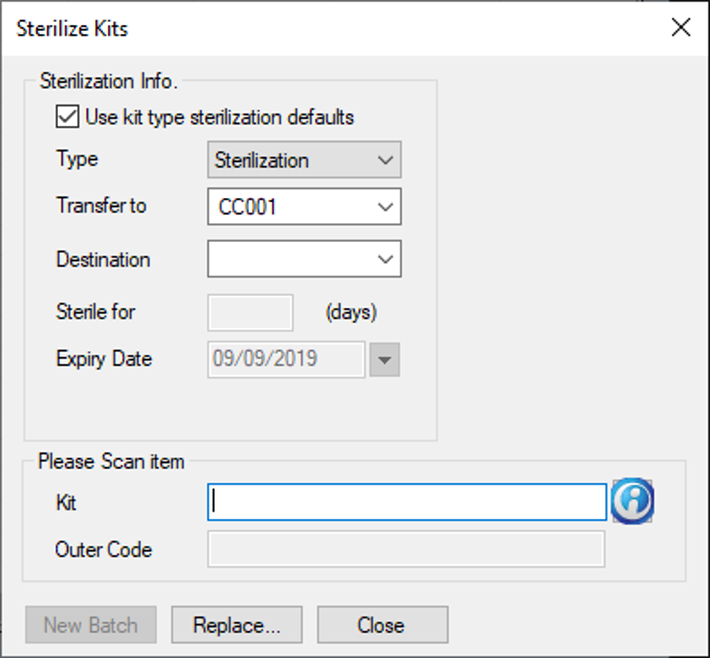The width and height of the screenshot is (710, 658).
Task: Click the Sterile for days field
Action: click(x=250, y=312)
